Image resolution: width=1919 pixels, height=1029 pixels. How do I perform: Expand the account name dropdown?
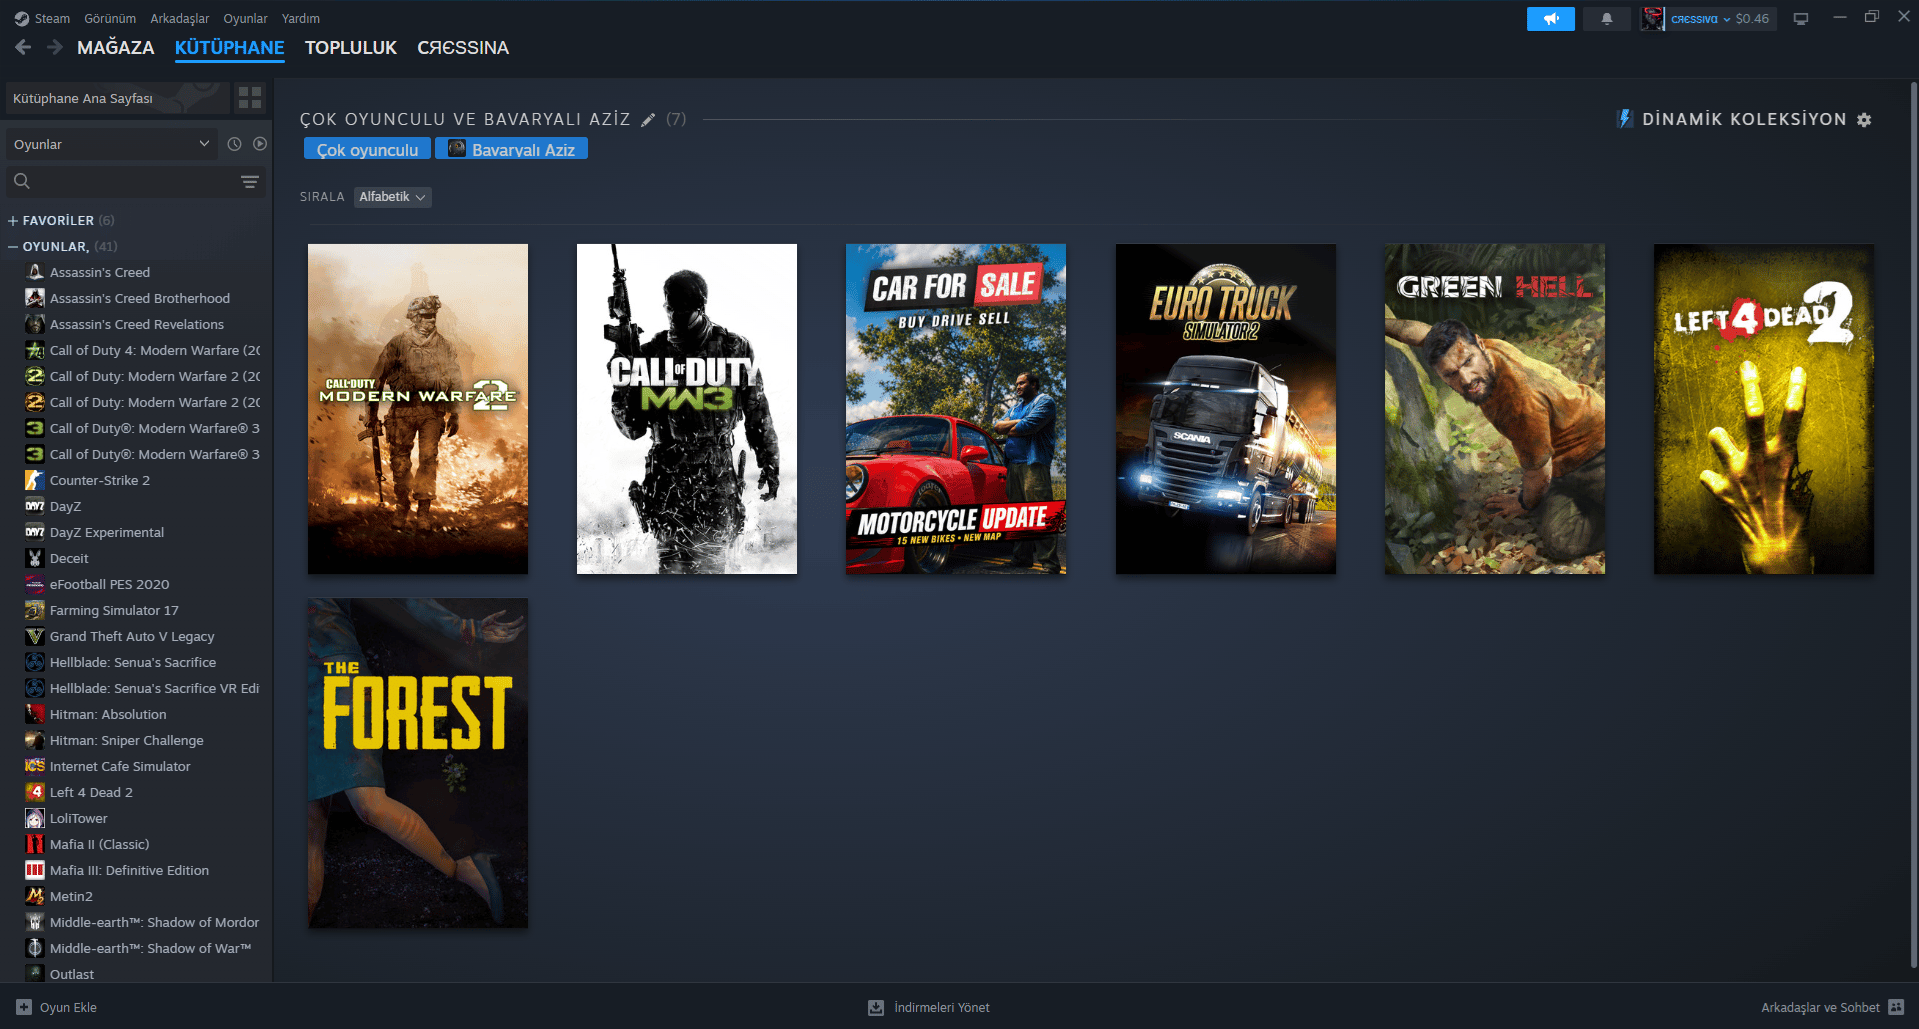pos(1700,19)
